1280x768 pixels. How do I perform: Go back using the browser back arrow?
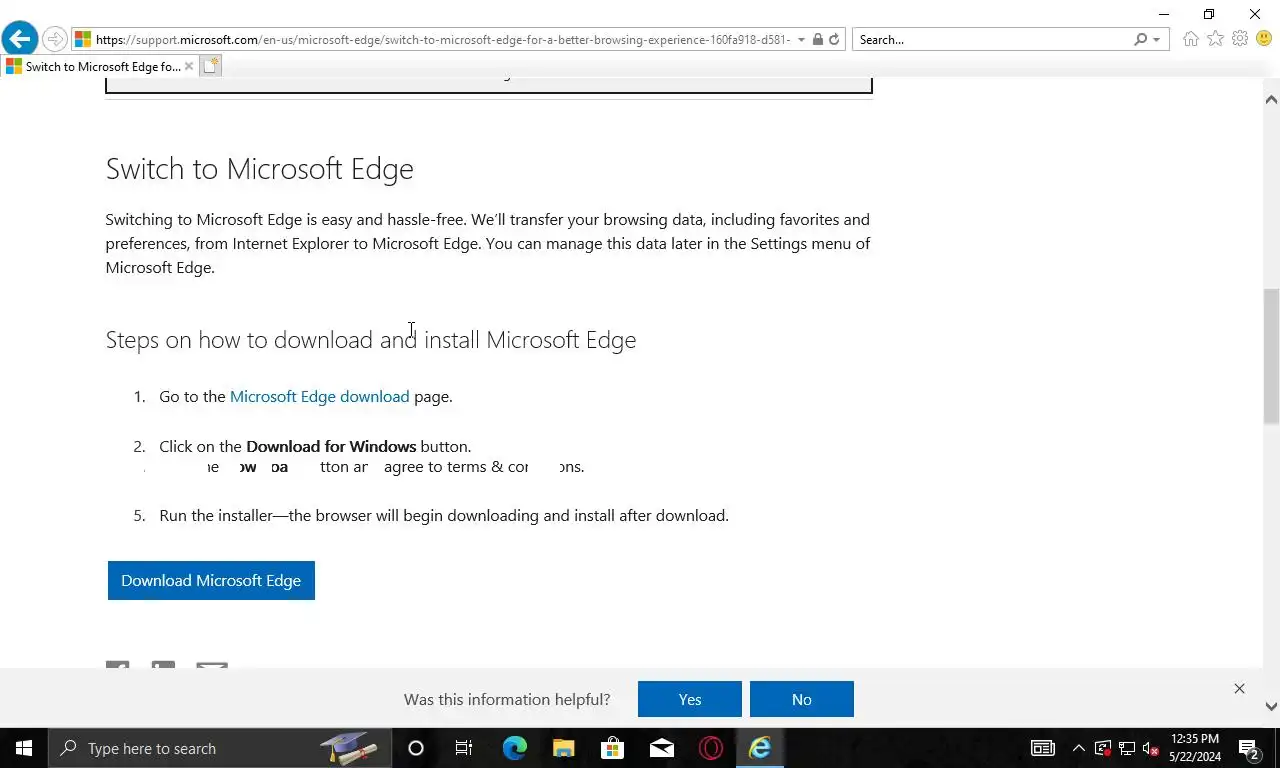click(19, 39)
